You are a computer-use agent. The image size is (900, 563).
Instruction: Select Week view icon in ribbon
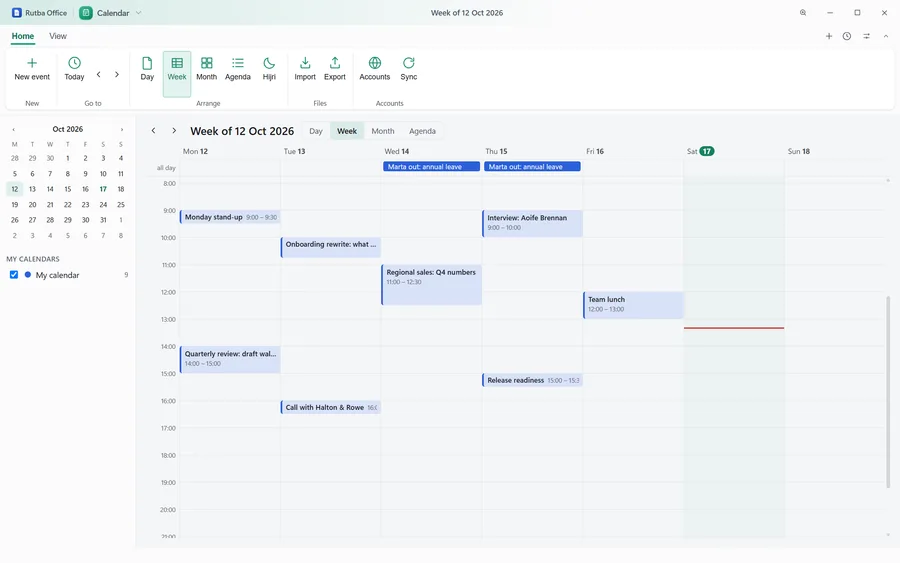click(x=177, y=74)
